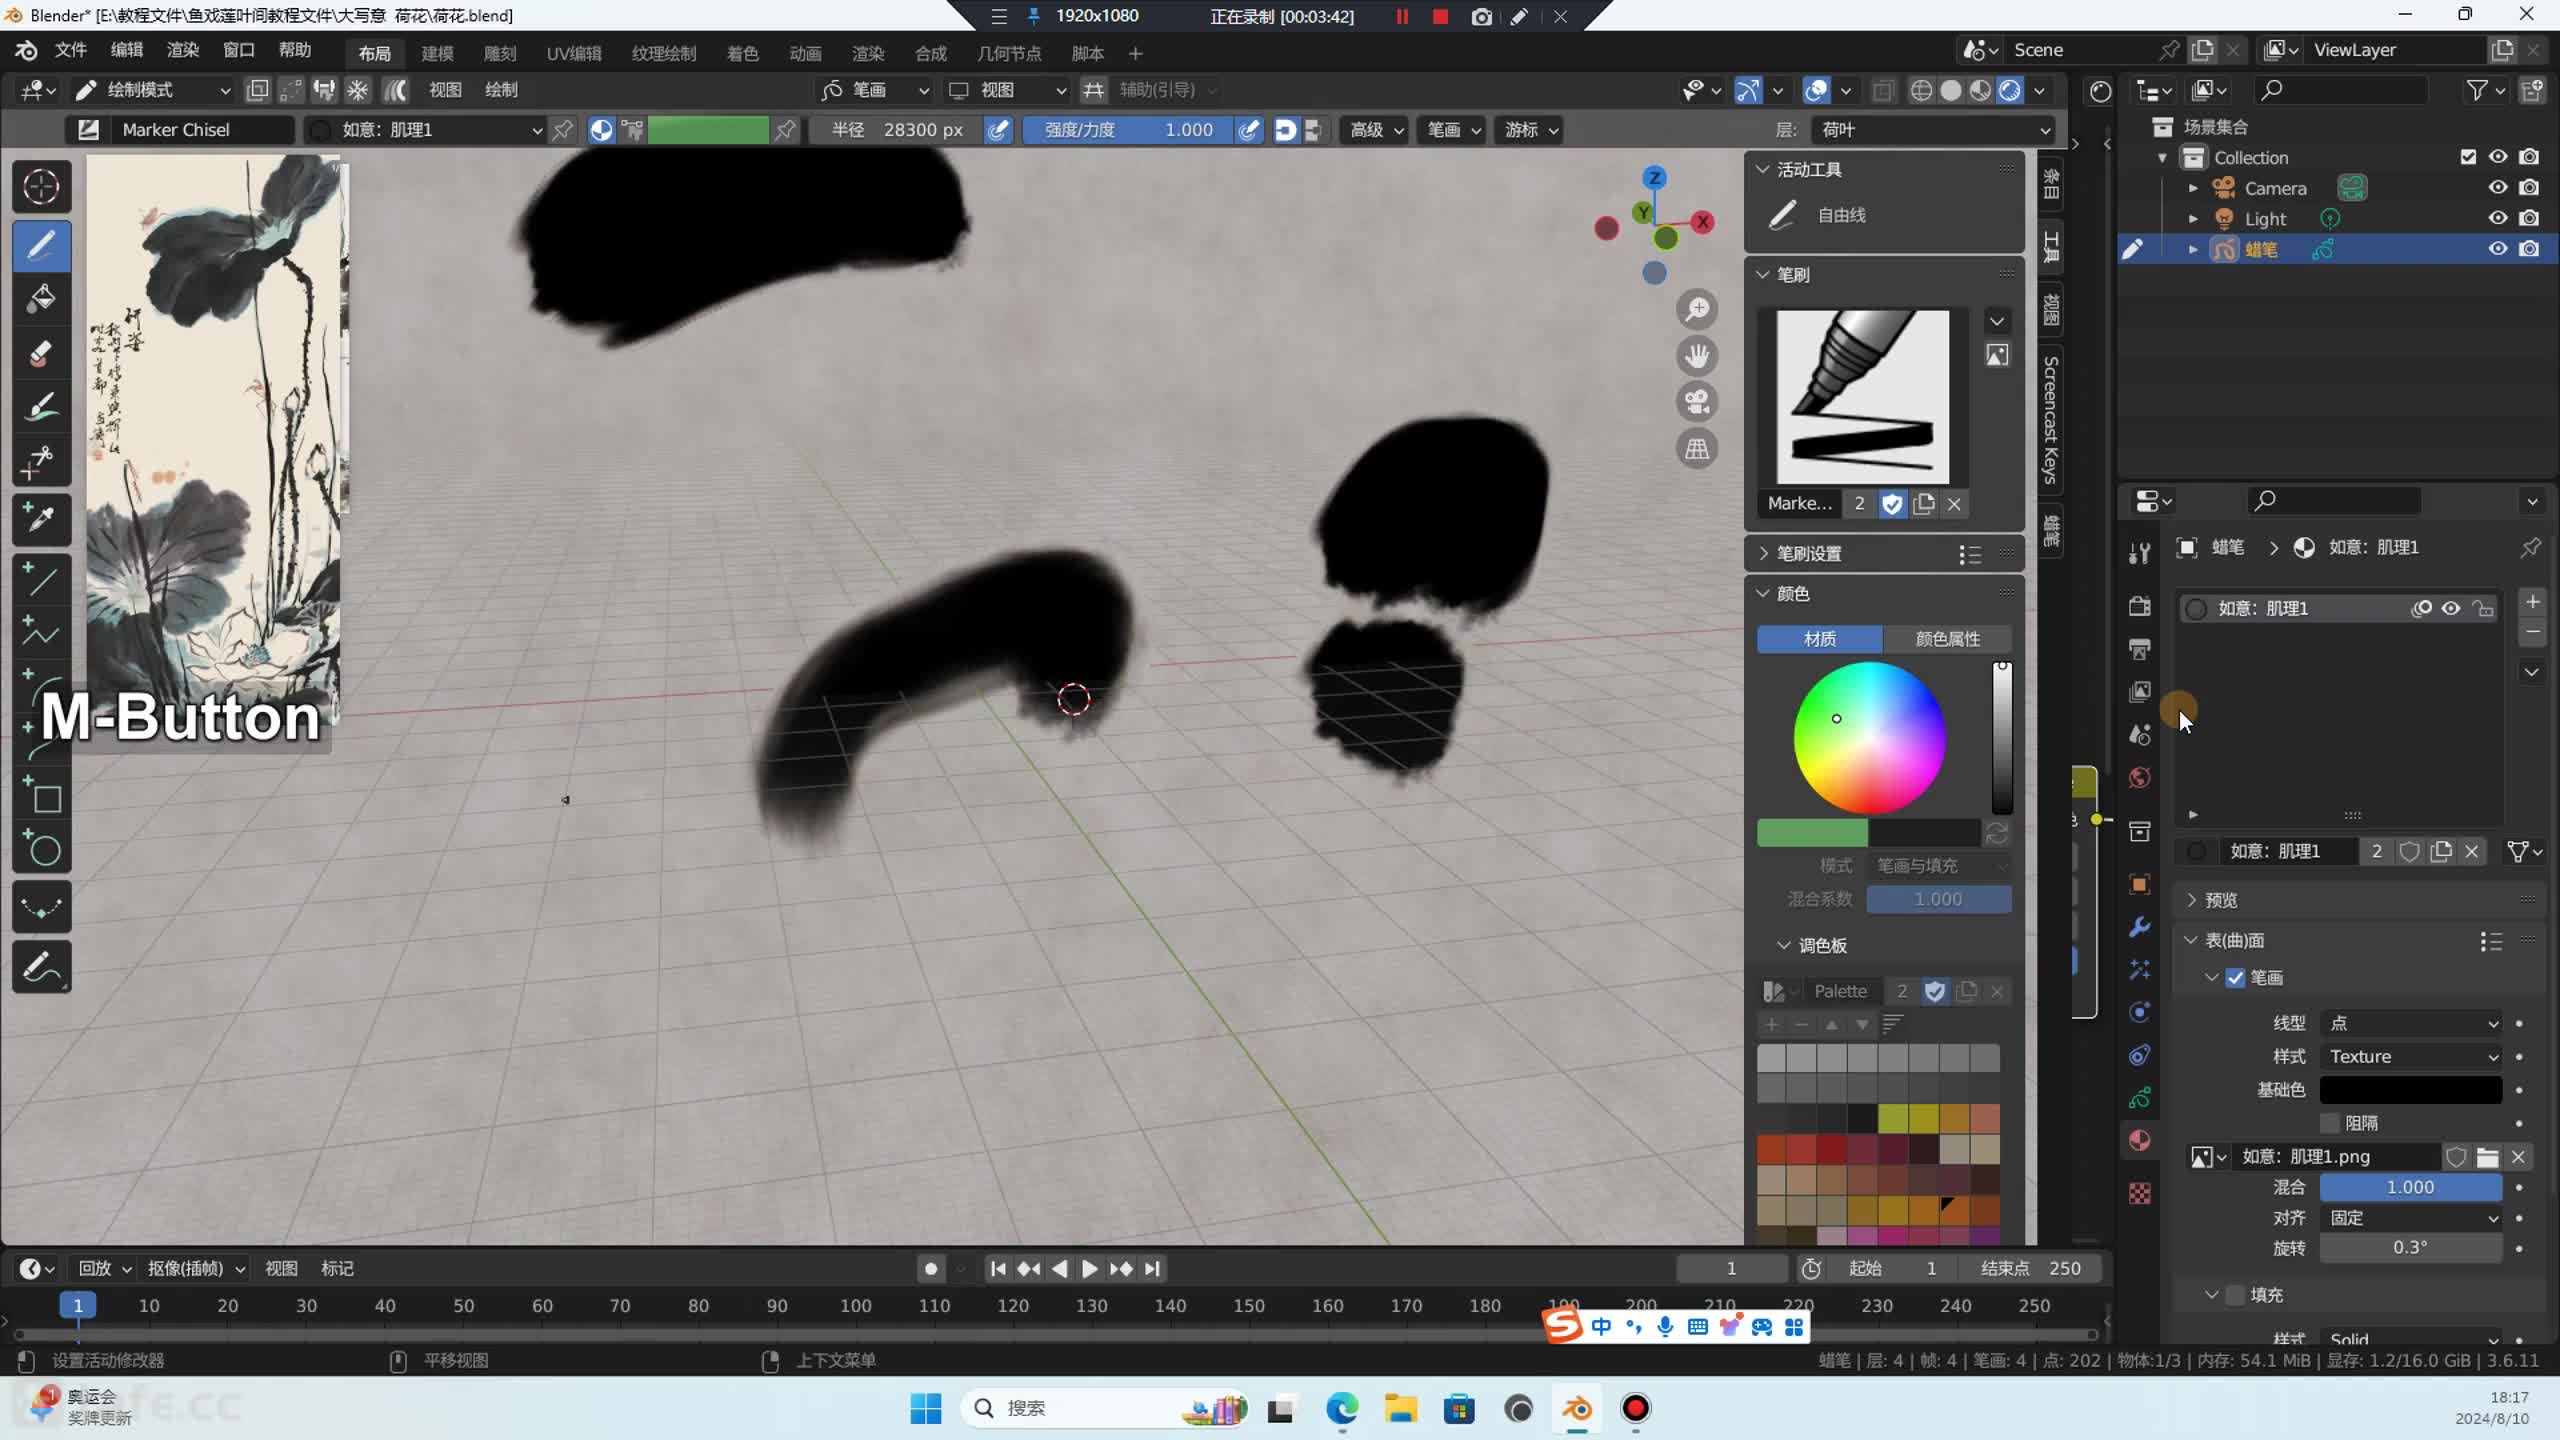Open the 高级 advanced popover
The height and width of the screenshot is (1440, 2560).
1375,130
